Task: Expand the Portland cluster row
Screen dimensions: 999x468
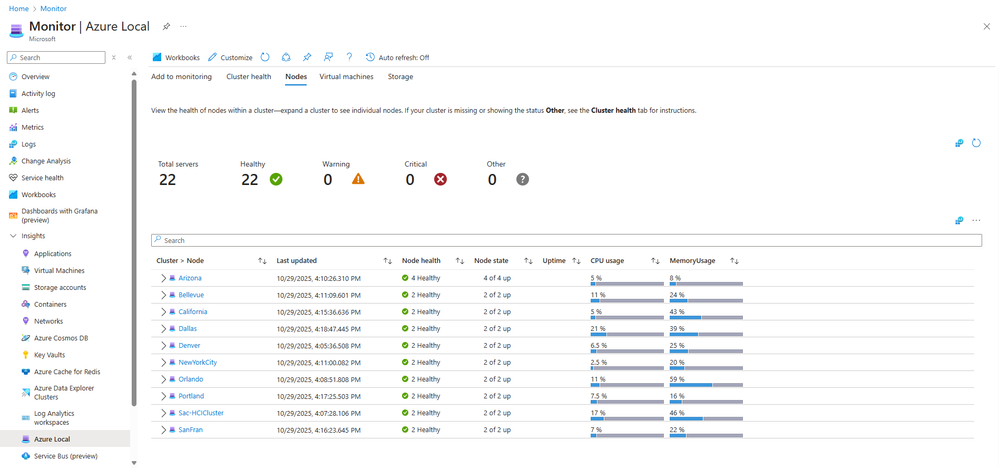Action: (163, 396)
